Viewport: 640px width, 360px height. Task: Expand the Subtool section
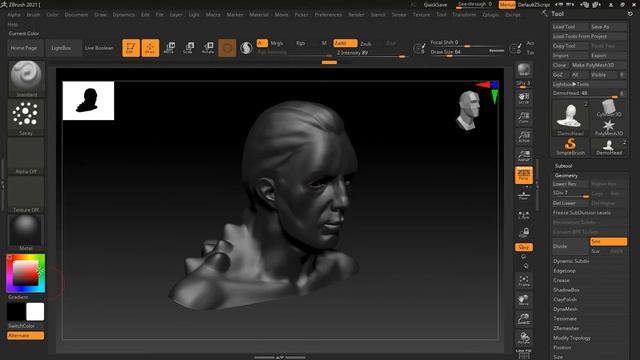[x=563, y=166]
